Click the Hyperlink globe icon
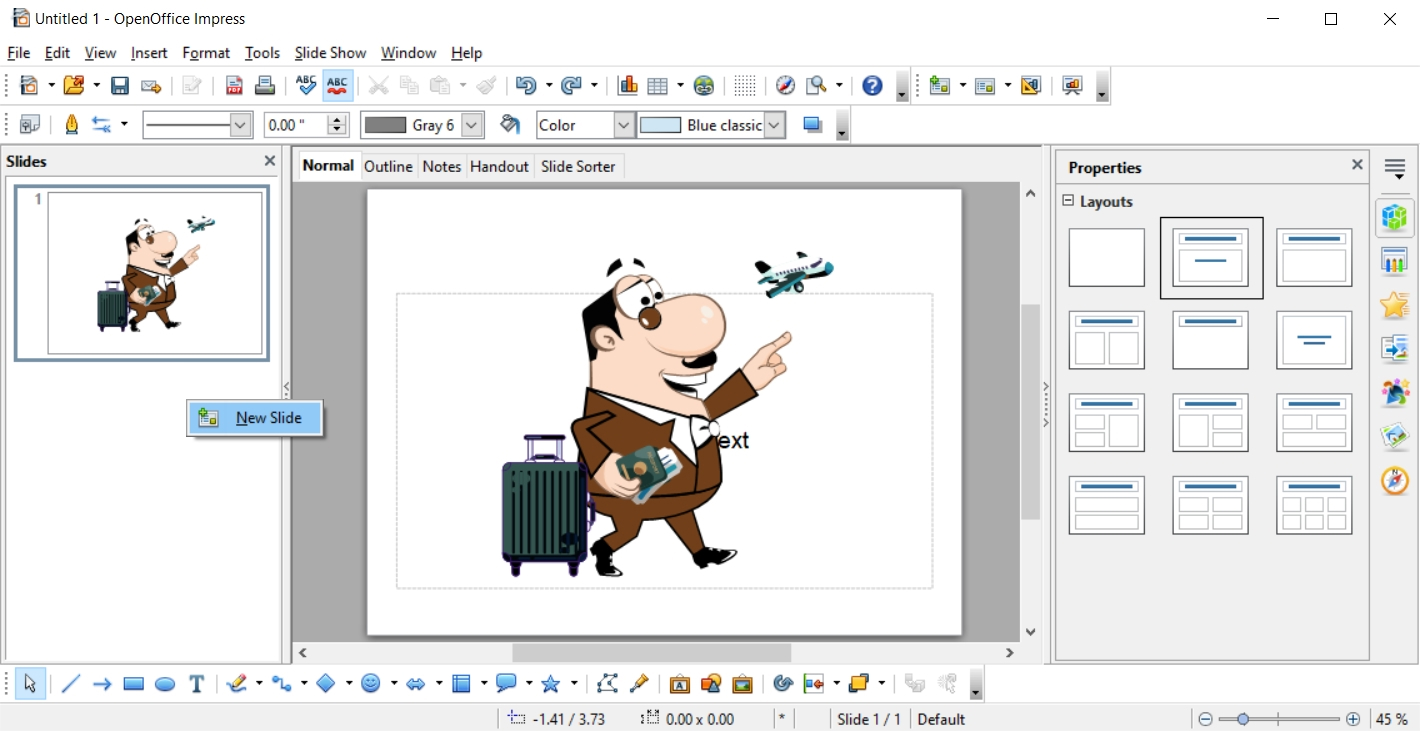 704,86
